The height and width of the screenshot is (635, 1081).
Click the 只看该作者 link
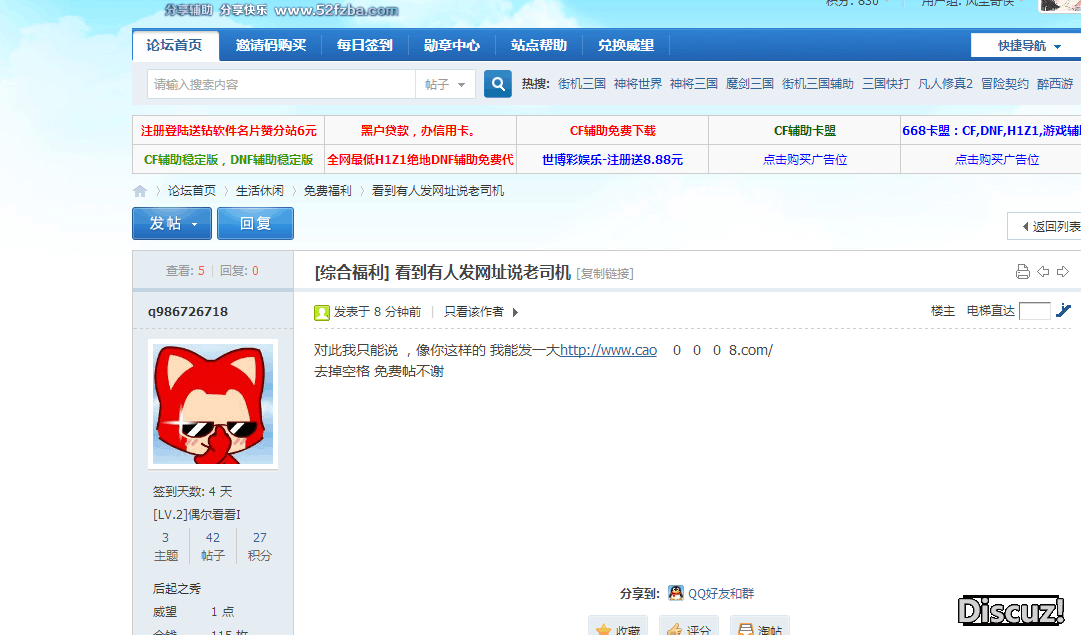tap(474, 312)
